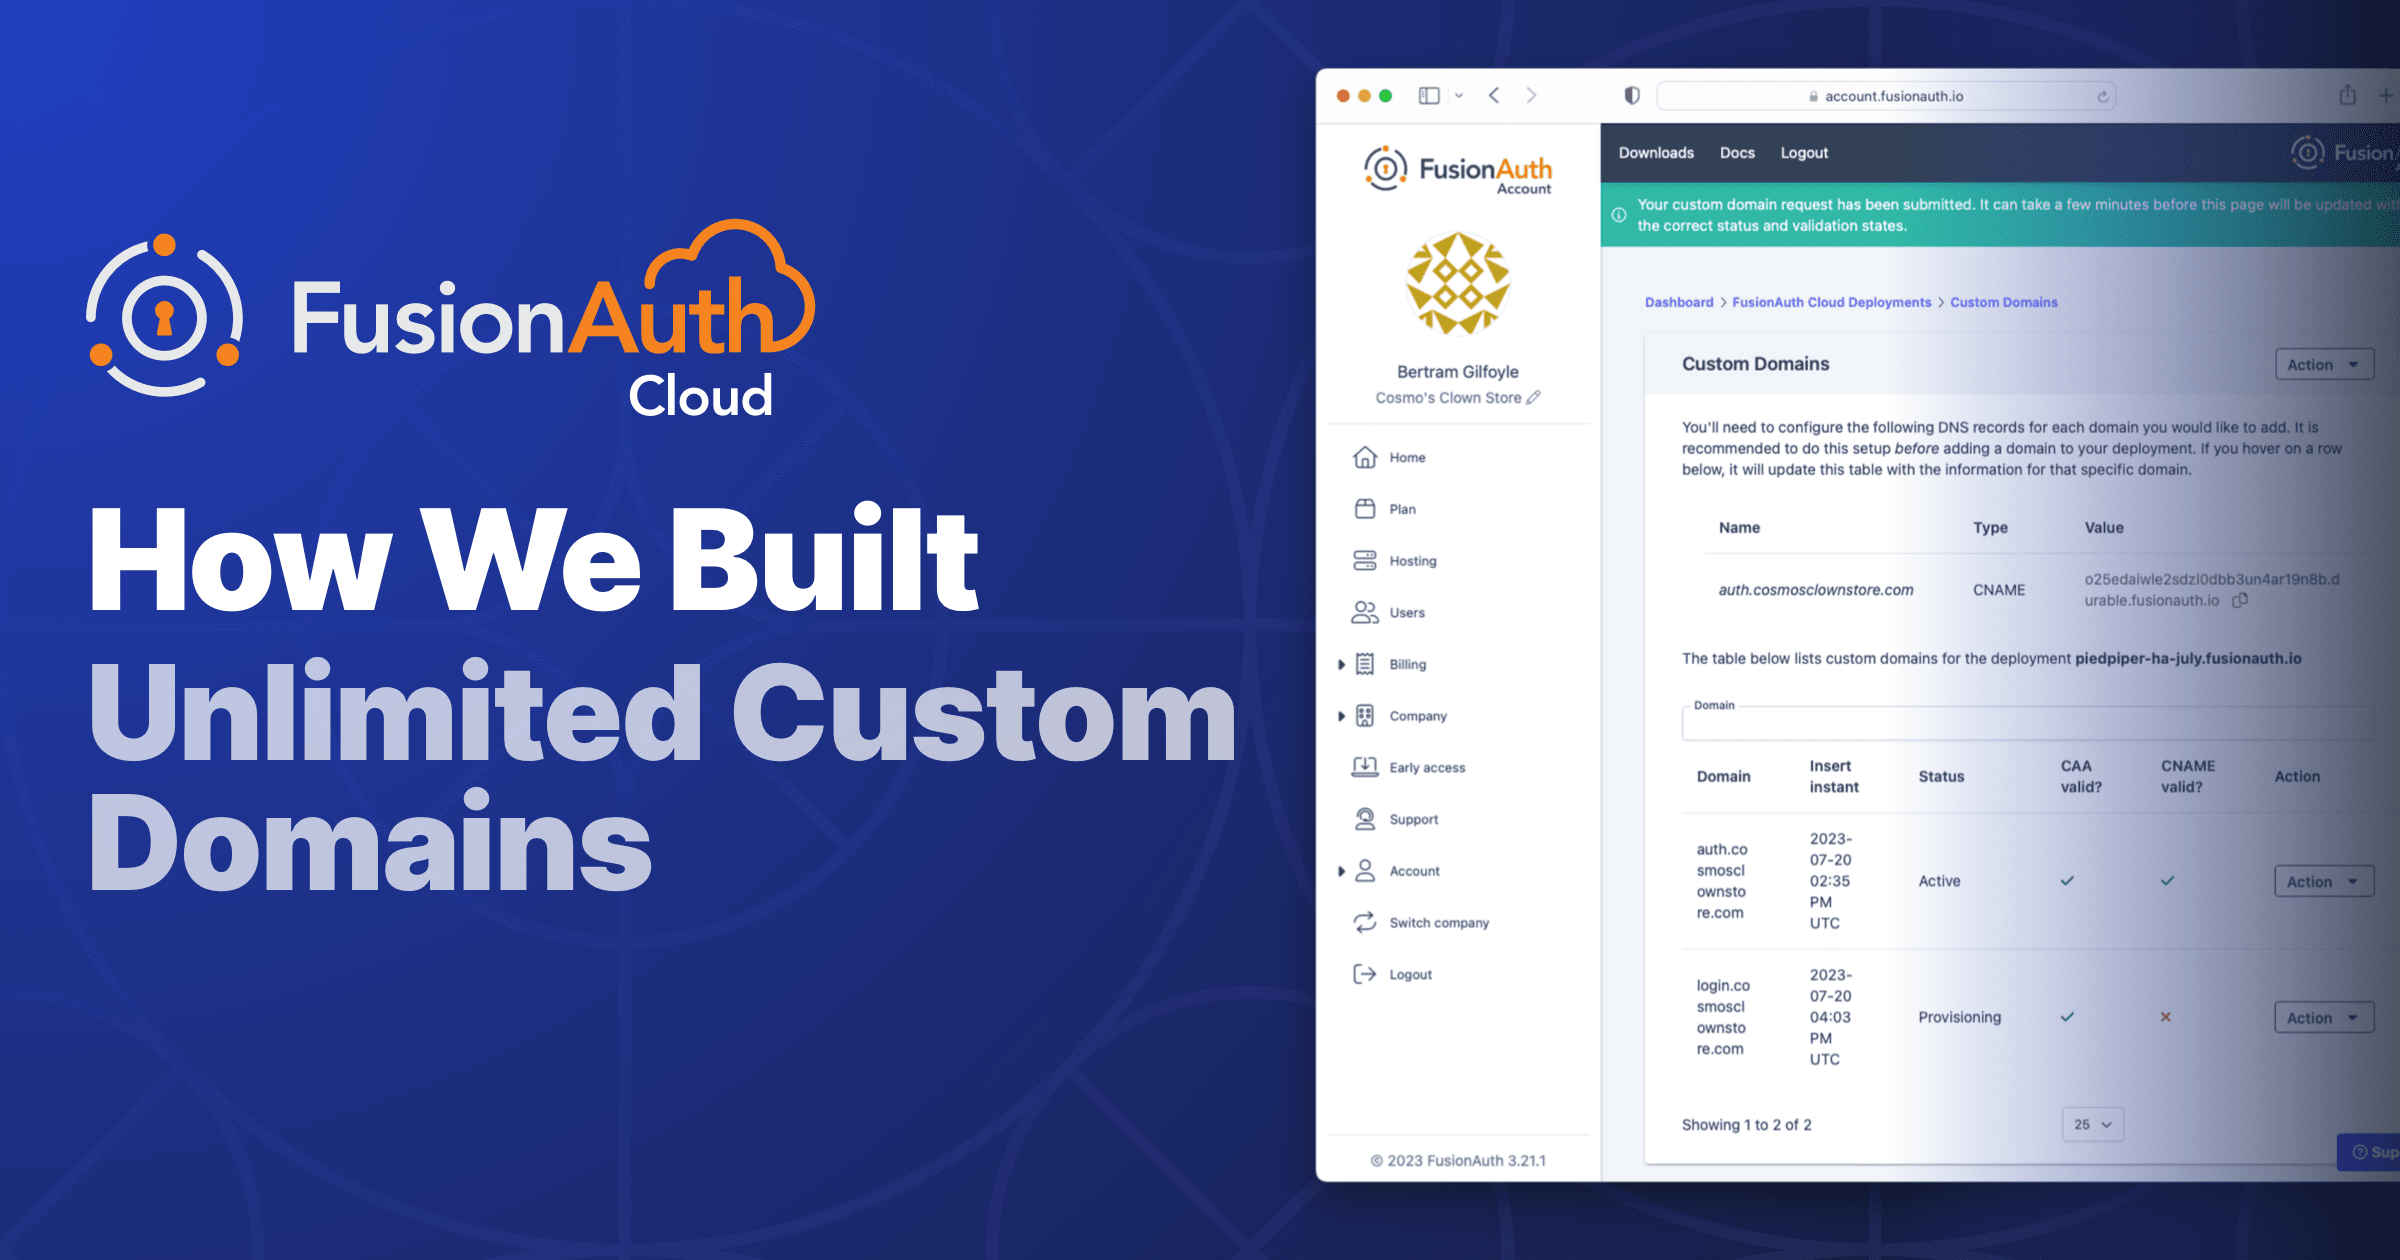Click the Company building icon
This screenshot has width=2400, height=1260.
tap(1365, 716)
